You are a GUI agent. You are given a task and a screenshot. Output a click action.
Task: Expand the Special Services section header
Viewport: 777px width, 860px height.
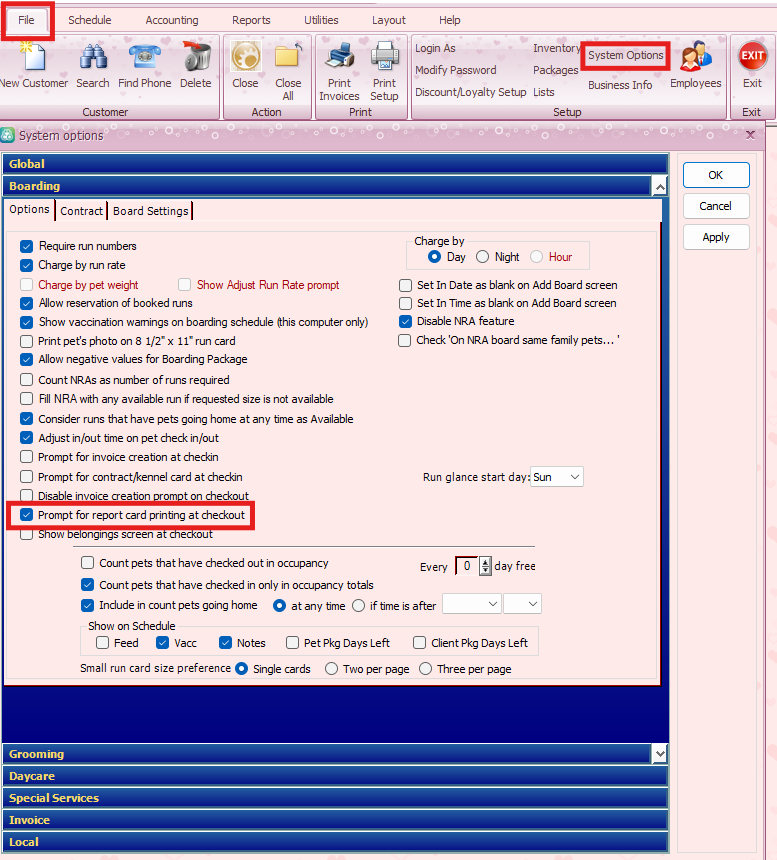(335, 798)
